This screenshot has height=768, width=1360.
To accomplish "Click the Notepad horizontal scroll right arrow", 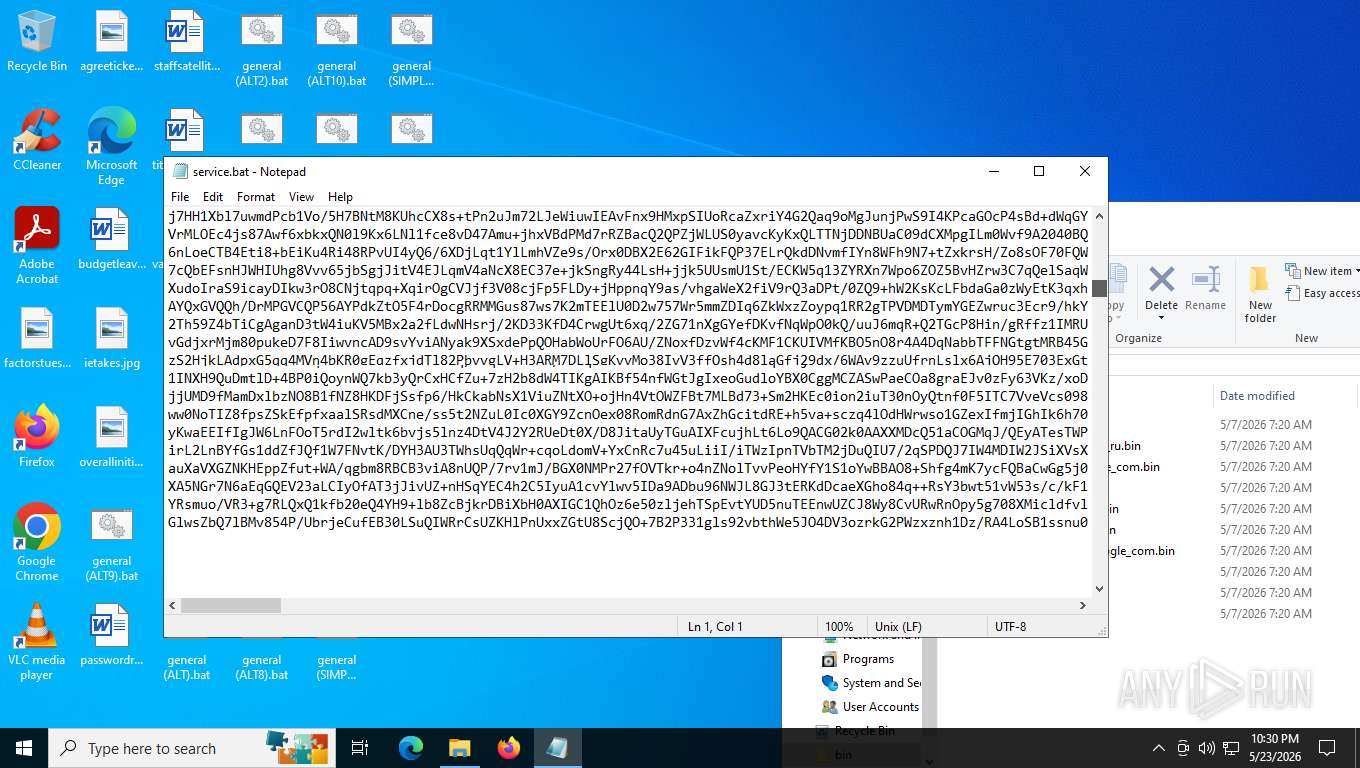I will coord(1082,606).
